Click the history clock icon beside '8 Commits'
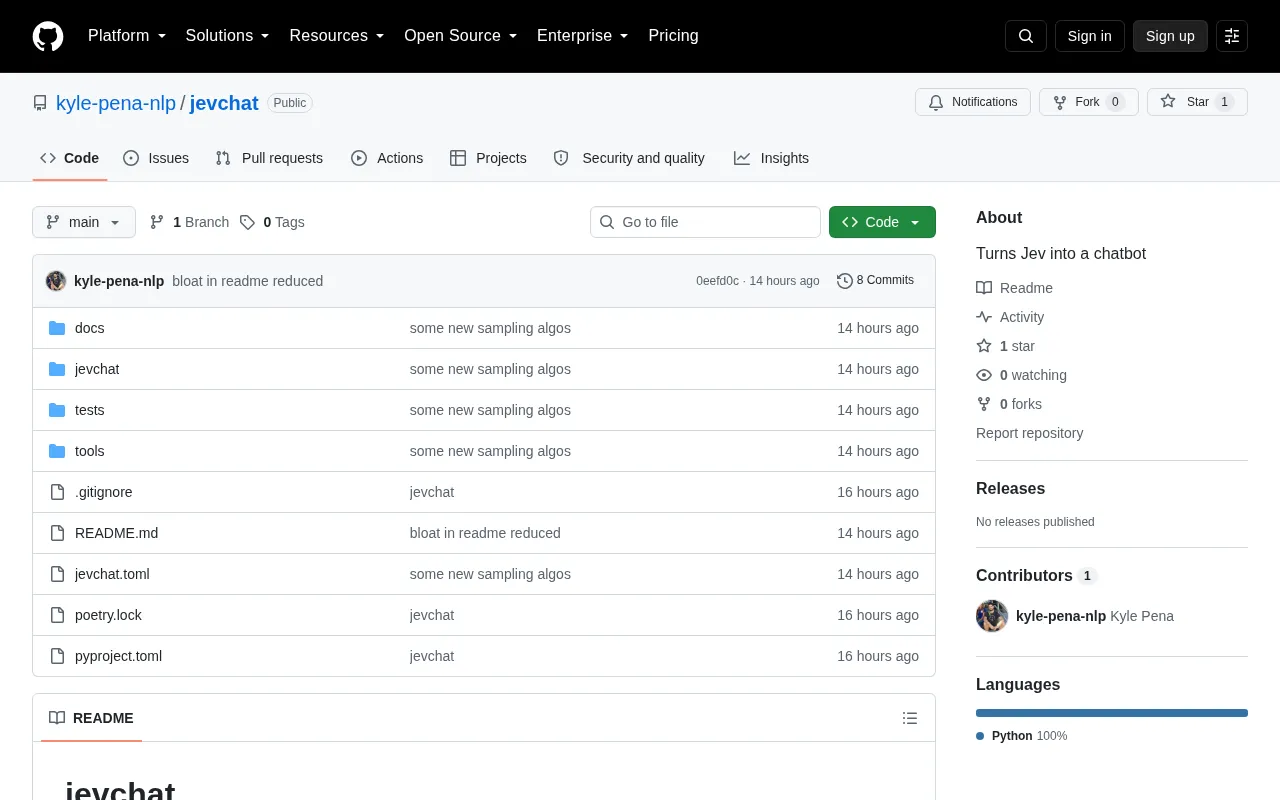Viewport: 1280px width, 800px height. [x=845, y=281]
